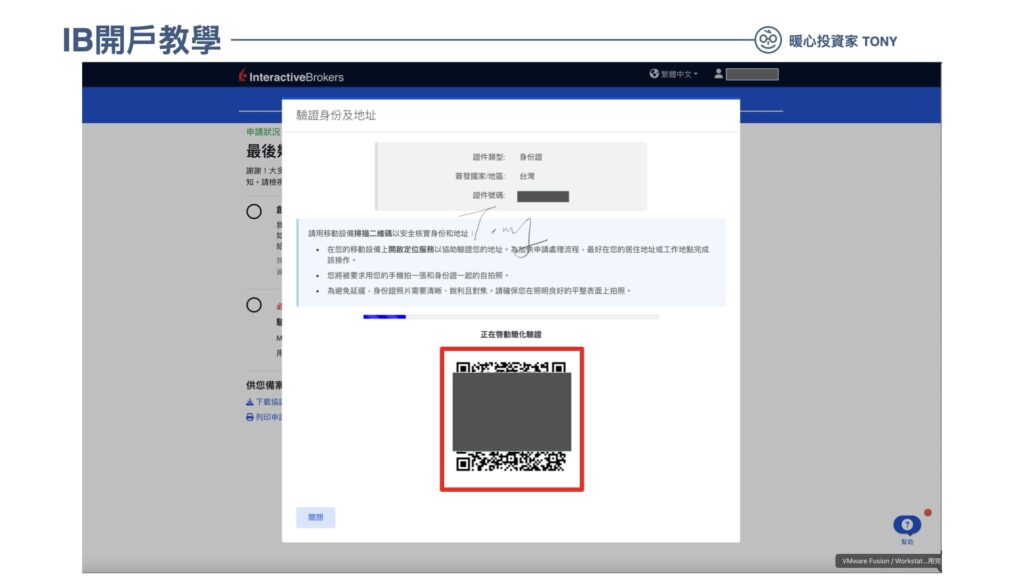
Task: Click the 掃描二維碼 bold instruction text
Action: coord(373,233)
